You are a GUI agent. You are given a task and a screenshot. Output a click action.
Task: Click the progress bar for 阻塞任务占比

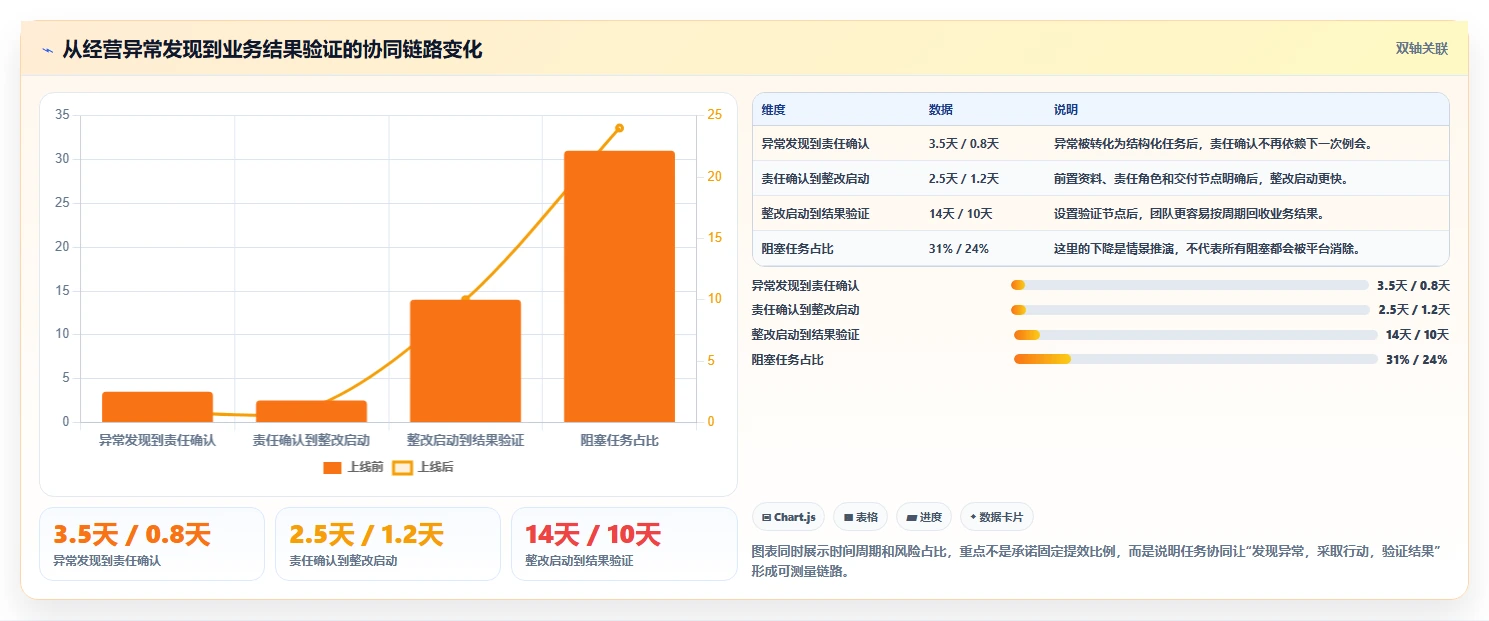(1195, 359)
